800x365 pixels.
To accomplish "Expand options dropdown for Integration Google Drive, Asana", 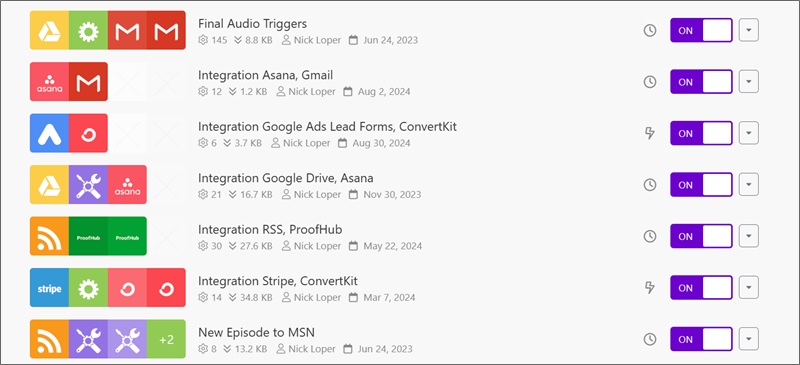I will 748,184.
